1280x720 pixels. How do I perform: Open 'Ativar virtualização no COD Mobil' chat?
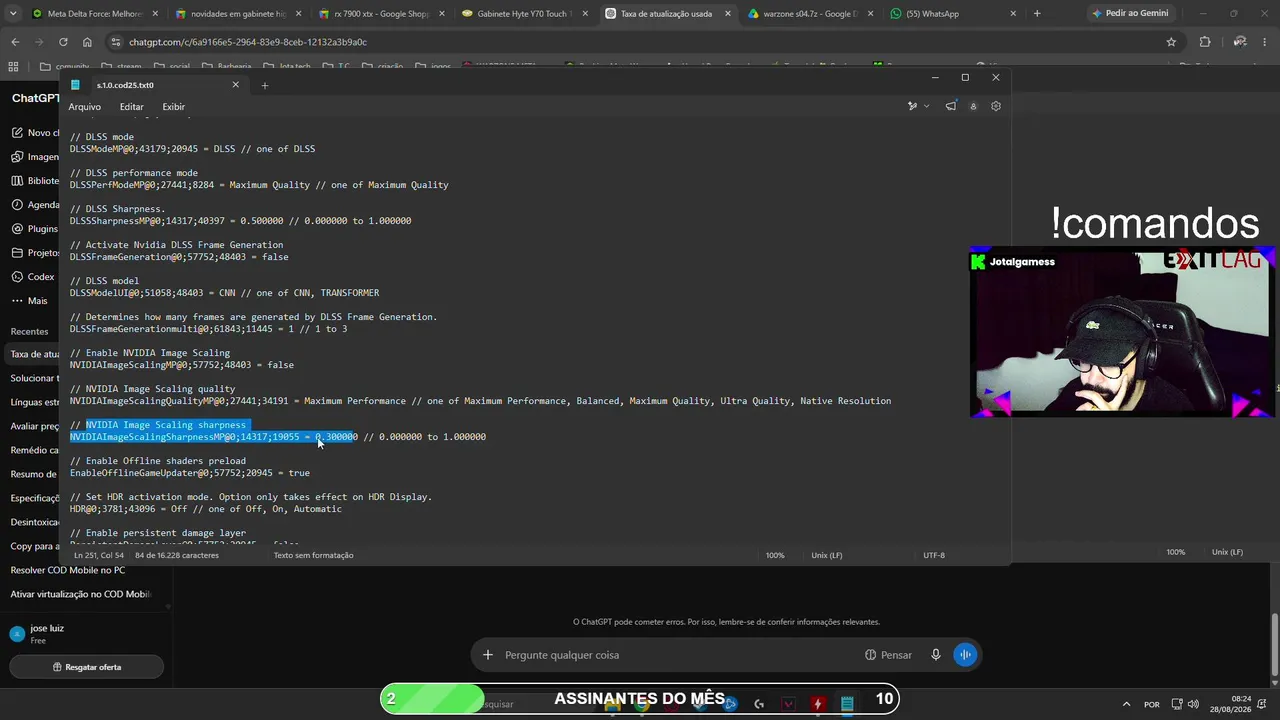click(x=80, y=594)
